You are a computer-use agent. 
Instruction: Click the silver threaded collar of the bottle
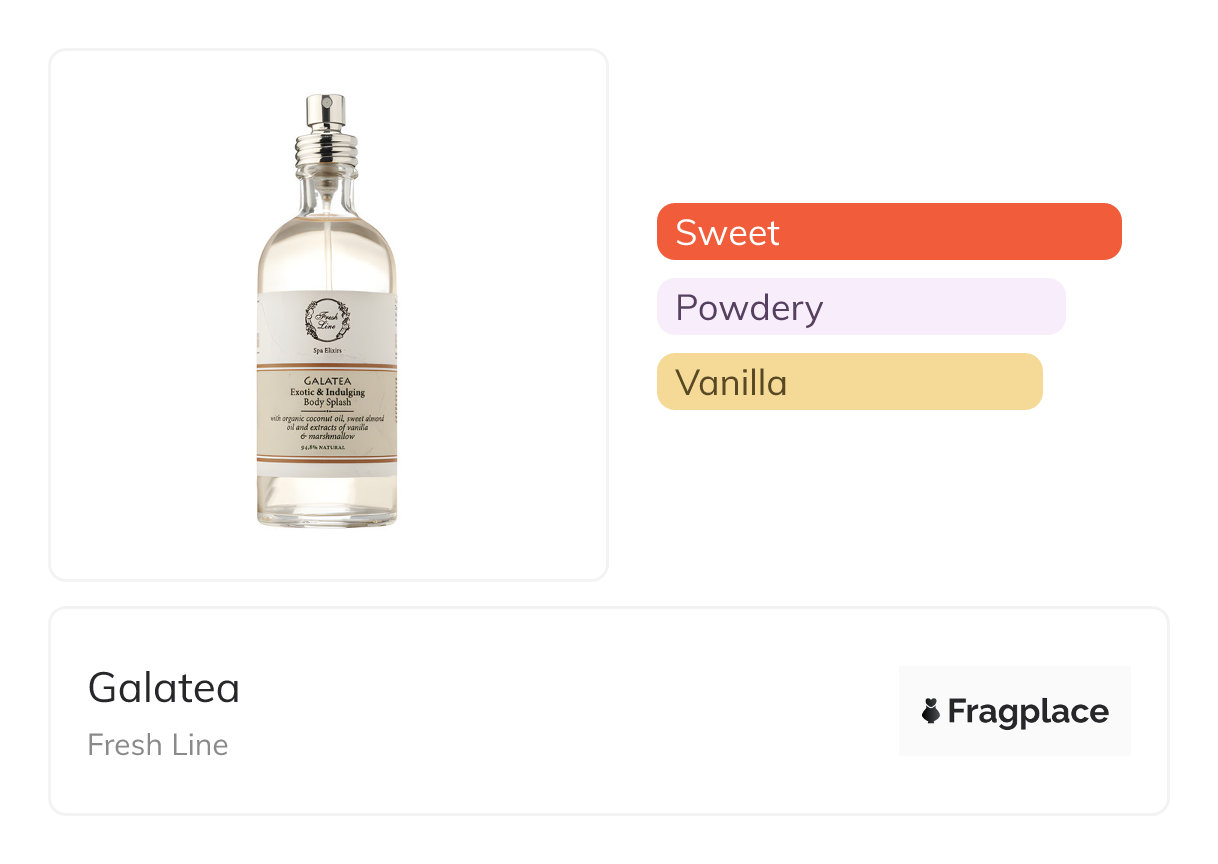point(325,151)
